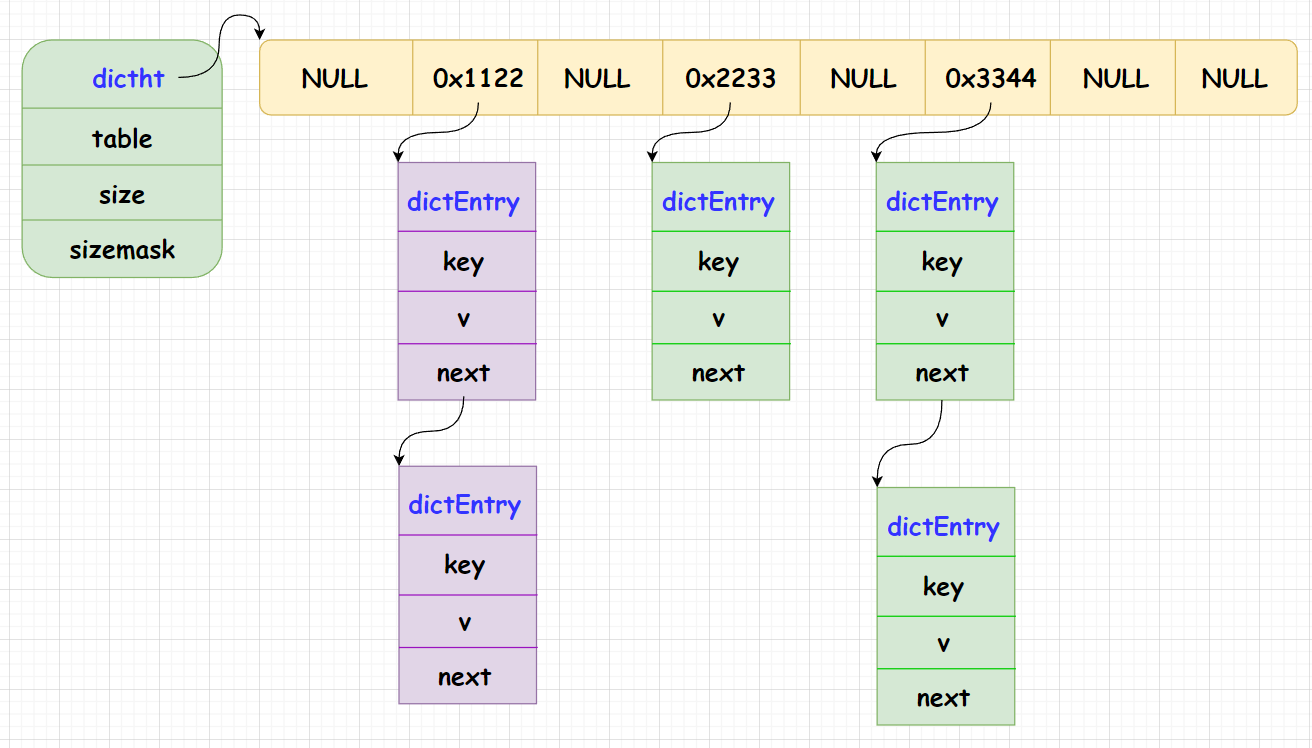Select the blue dictht header label
Viewport: 1312px width, 748px height.
[128, 78]
